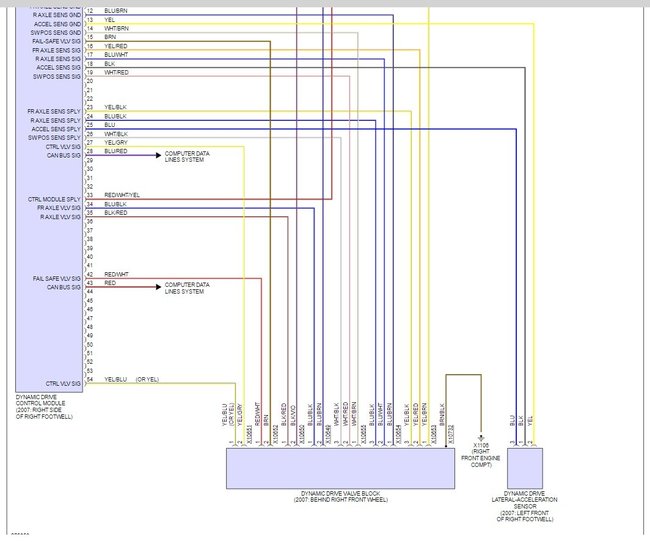
Task: Select the FAIL-SAFE VLV SIG label at pin 15
Action: pyautogui.click(x=56, y=41)
